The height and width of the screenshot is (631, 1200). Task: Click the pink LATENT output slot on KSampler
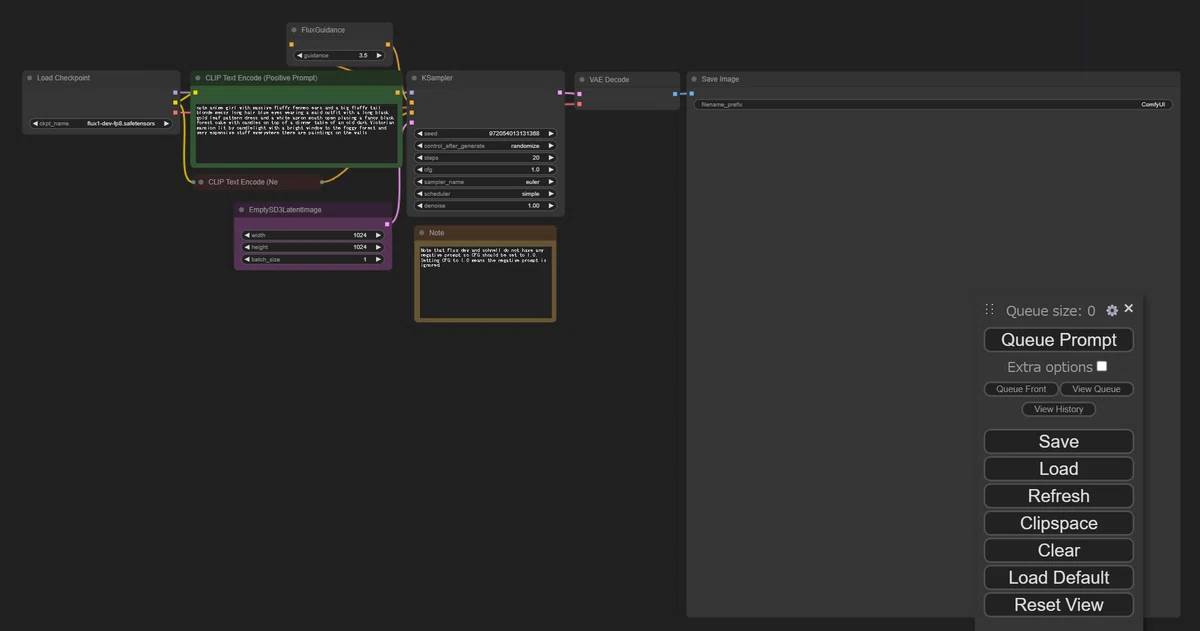[559, 93]
